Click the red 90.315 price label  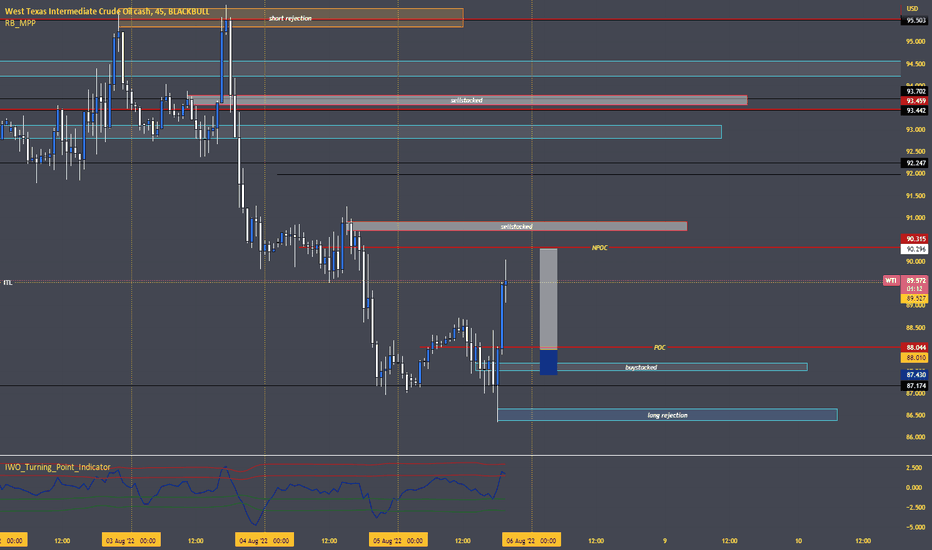pos(915,238)
